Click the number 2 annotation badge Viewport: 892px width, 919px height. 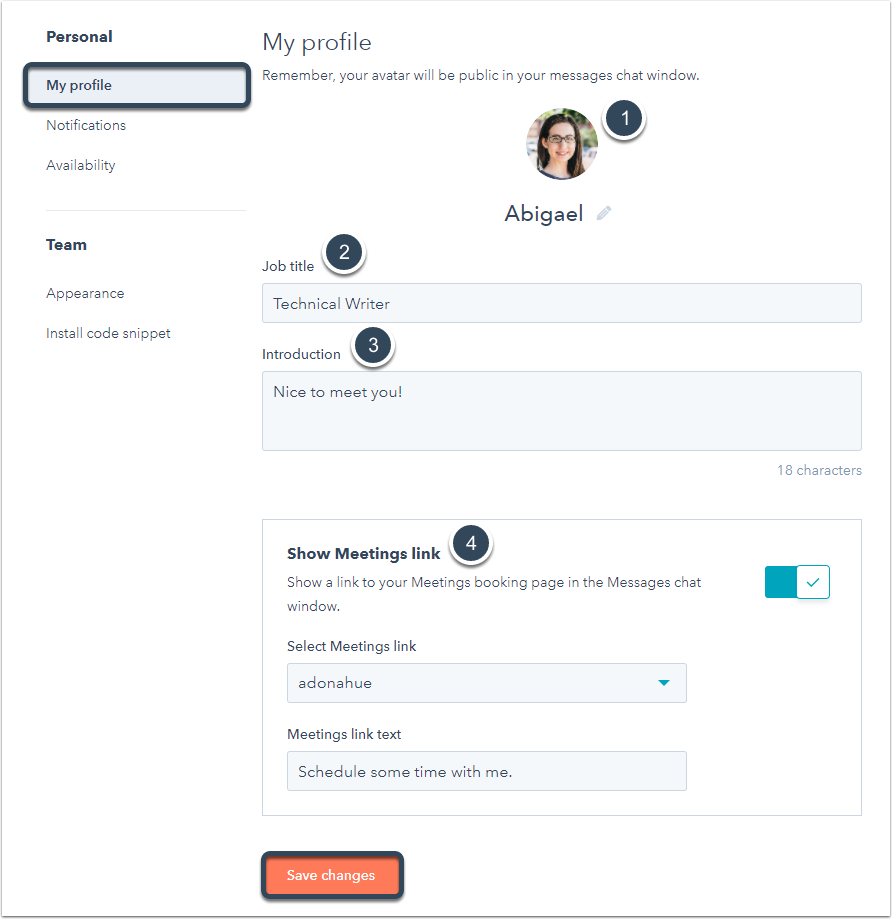pyautogui.click(x=344, y=253)
